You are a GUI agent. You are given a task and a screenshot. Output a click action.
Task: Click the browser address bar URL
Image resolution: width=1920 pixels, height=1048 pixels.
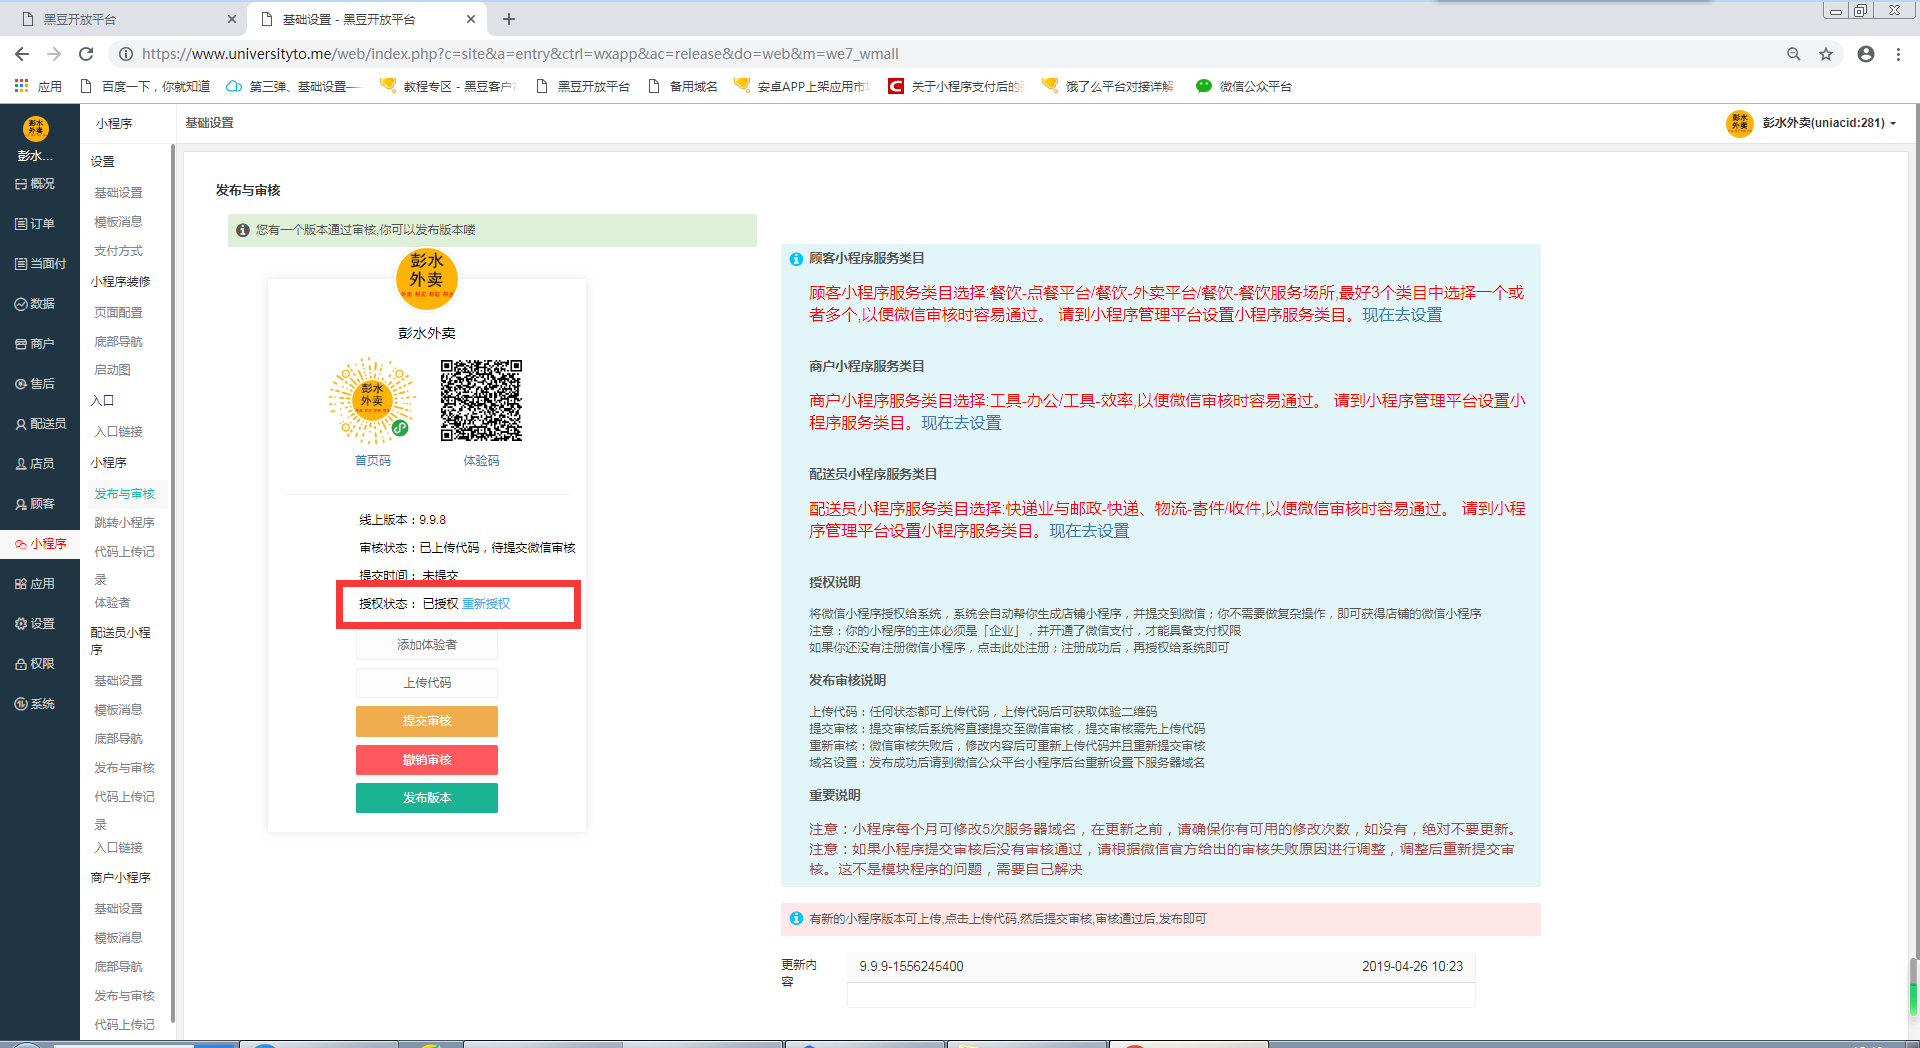520,54
